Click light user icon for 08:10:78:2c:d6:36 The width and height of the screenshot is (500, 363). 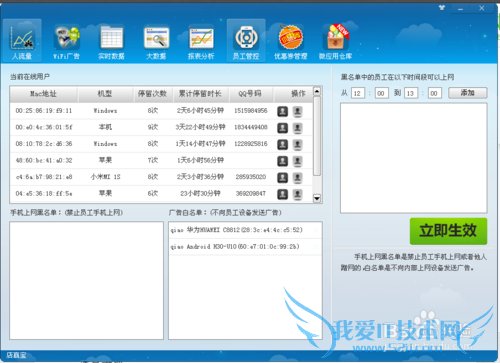tap(297, 144)
